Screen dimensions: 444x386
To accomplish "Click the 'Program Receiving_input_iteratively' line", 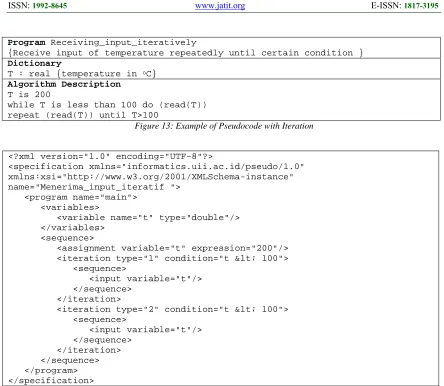I will point(102,43).
